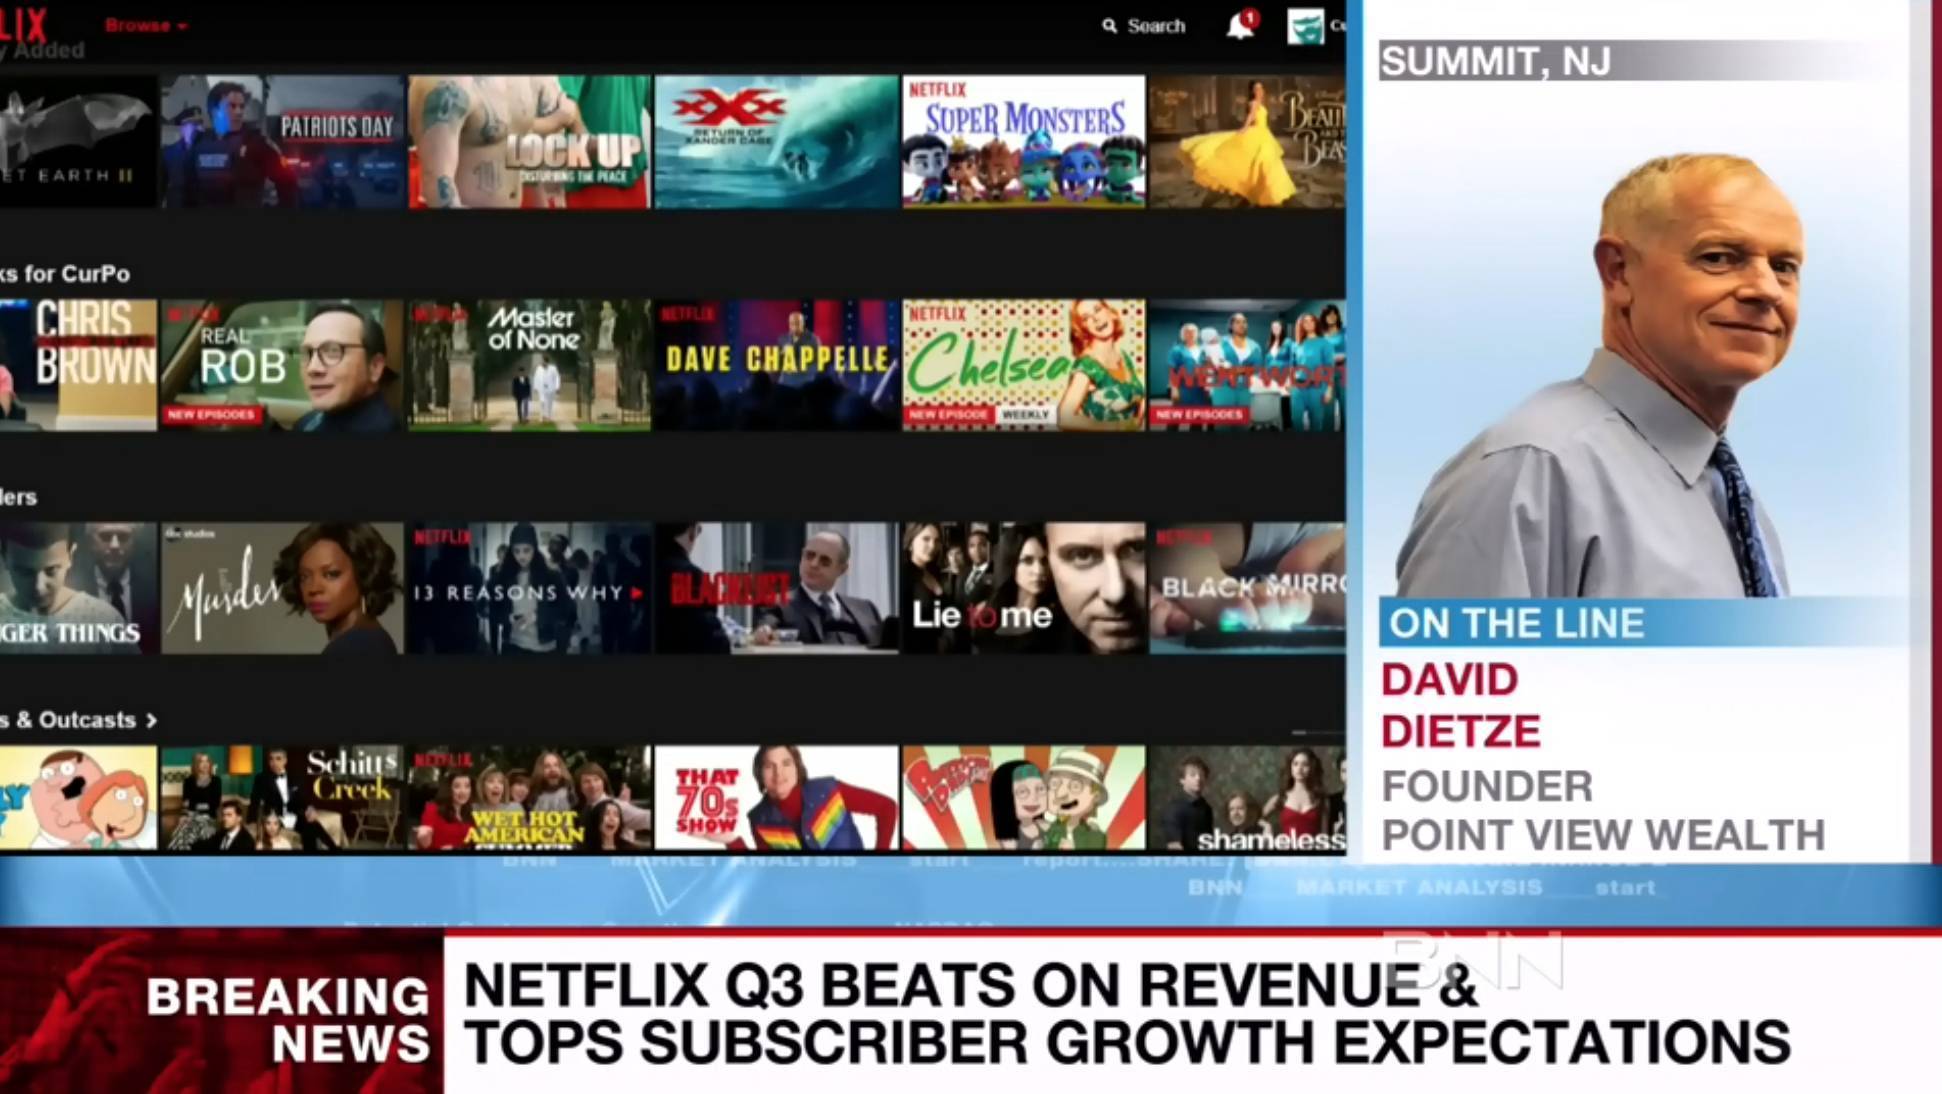Open the American Dad thumbnail
Image resolution: width=1942 pixels, height=1094 pixels.
1023,798
